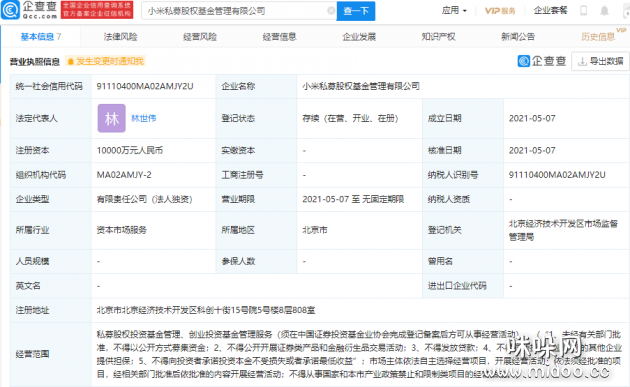
Task: Select region value 北京市
Action: coord(315,230)
